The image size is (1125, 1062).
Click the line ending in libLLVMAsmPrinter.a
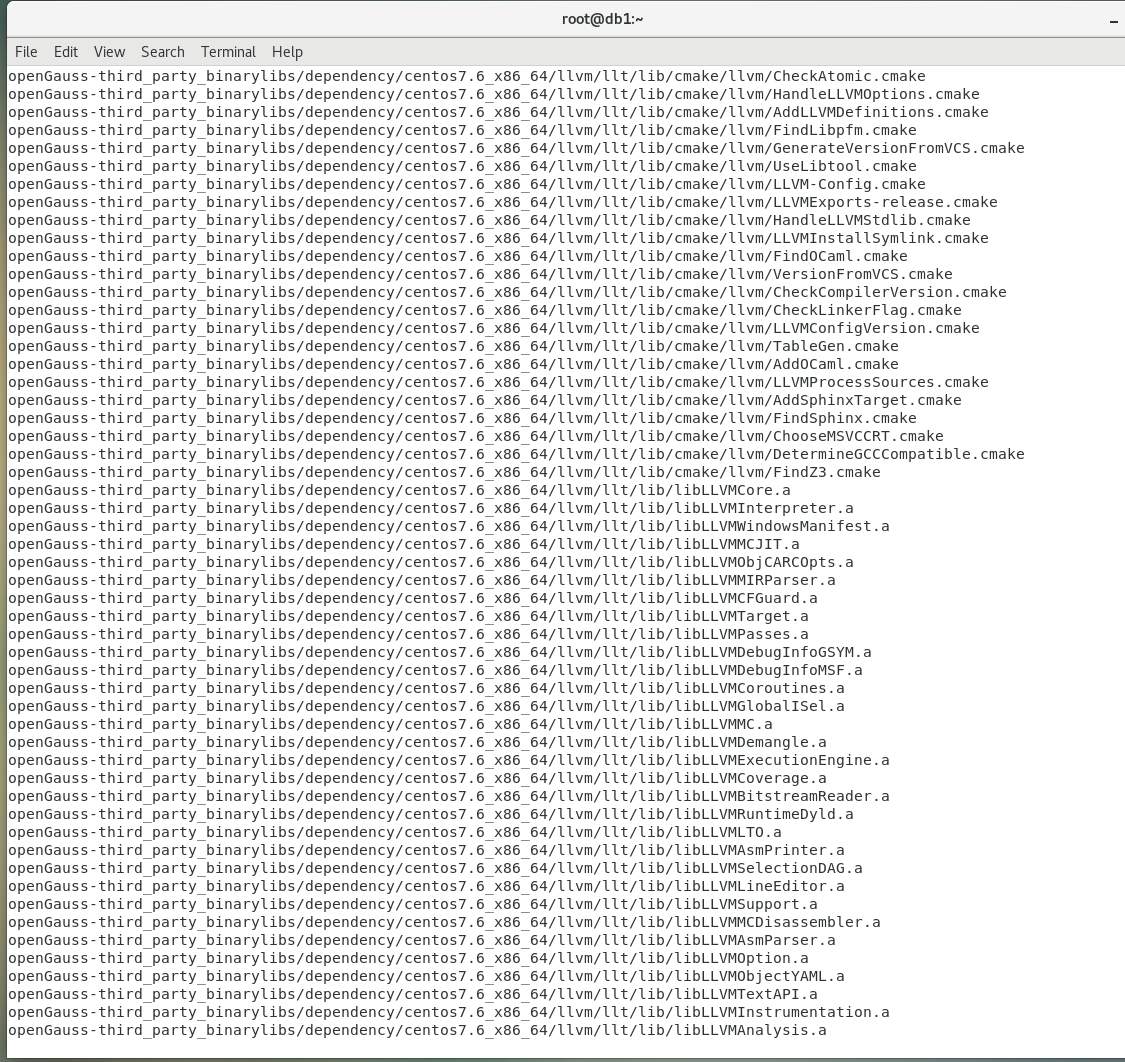[x=426, y=850]
